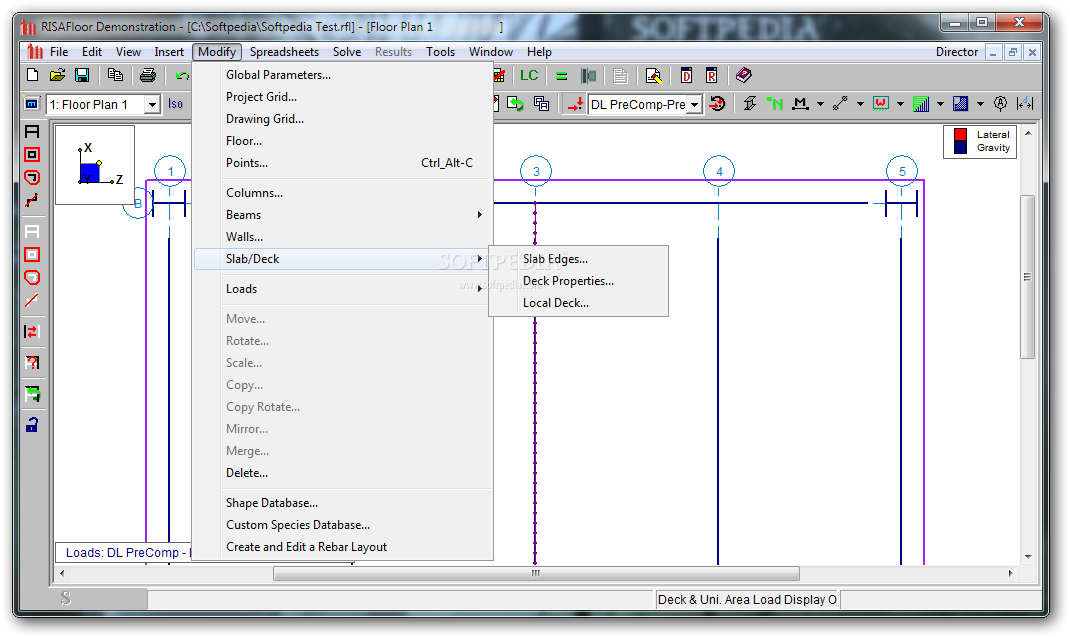Click the New file icon

pos(32,75)
